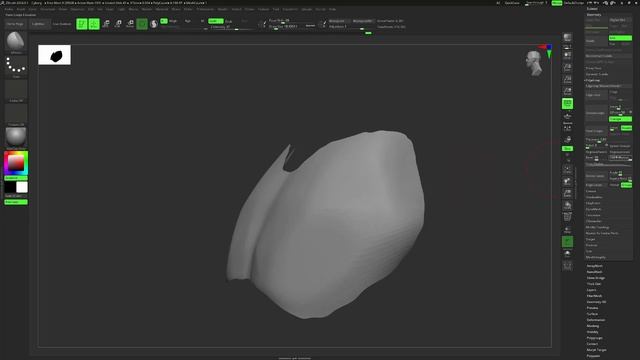The width and height of the screenshot is (640, 360).
Task: Enable Zsub sculpt mode
Action: point(229,21)
